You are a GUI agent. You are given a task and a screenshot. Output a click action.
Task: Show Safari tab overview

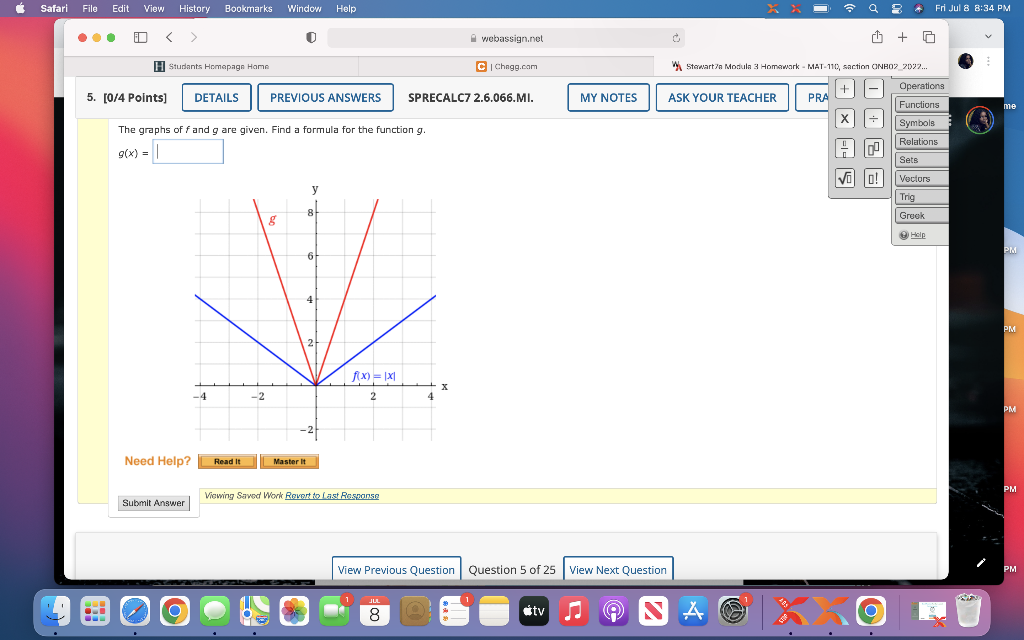929,37
